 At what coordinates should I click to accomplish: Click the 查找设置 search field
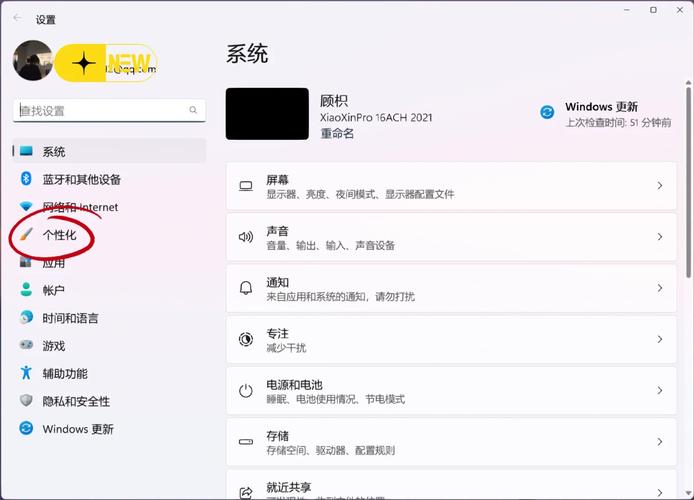pos(109,111)
